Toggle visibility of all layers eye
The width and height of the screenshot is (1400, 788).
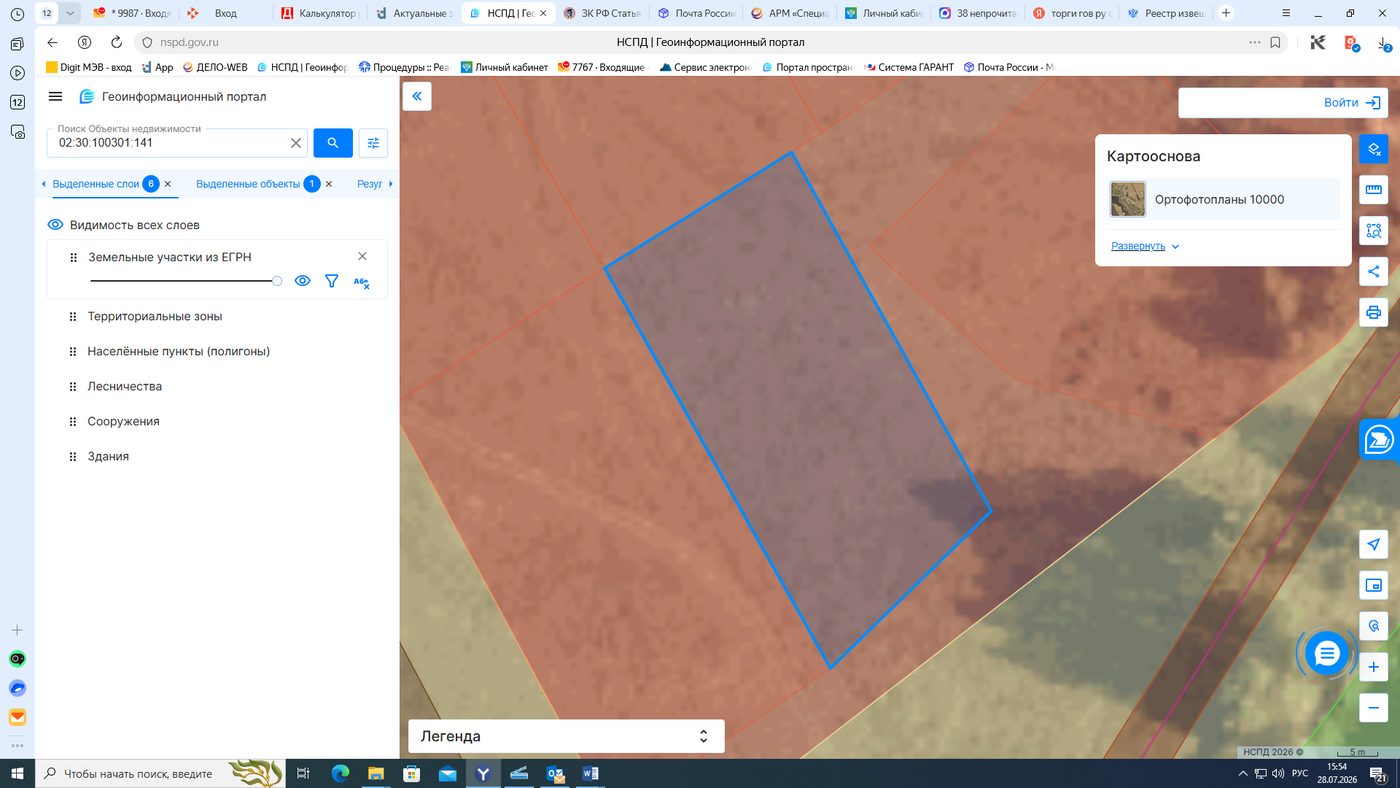56,225
